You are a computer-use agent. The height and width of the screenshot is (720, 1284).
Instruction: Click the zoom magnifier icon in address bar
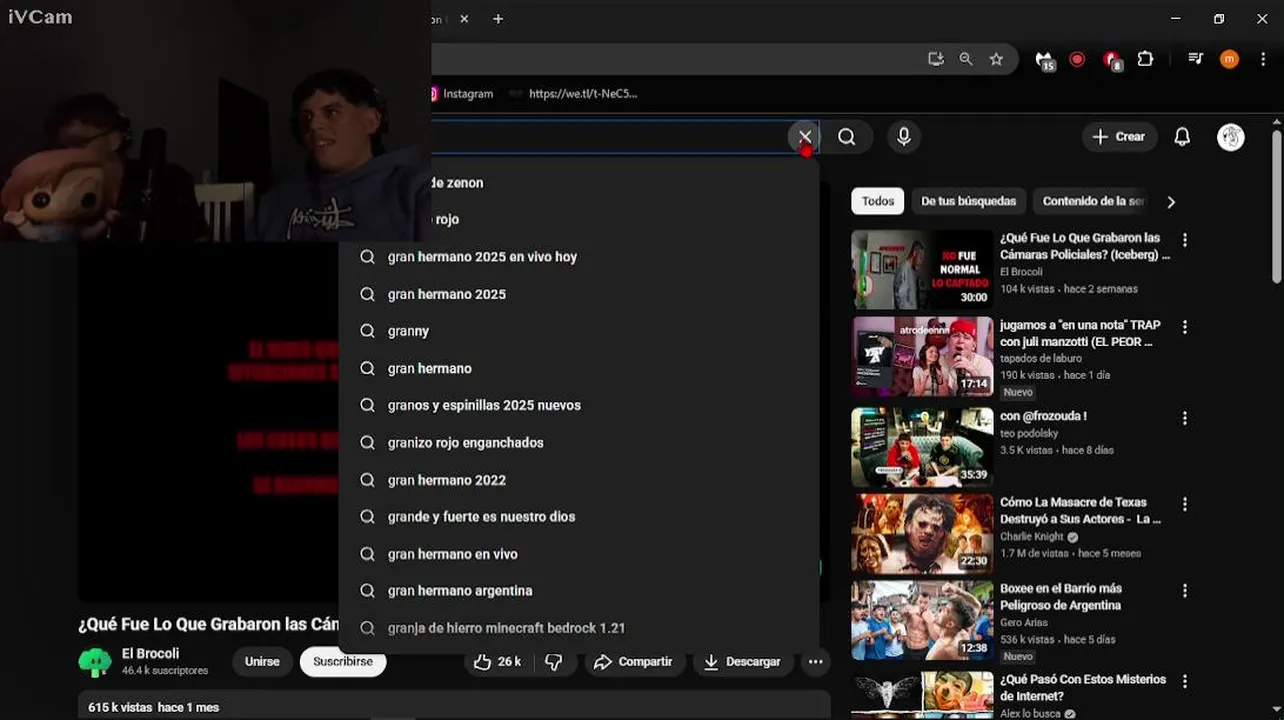click(x=966, y=59)
